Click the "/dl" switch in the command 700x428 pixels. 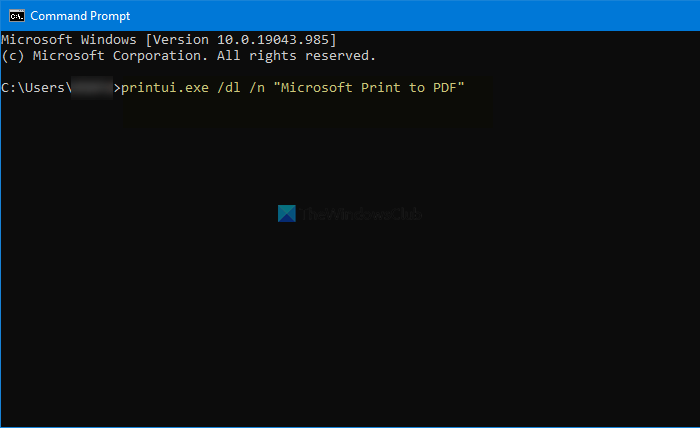click(231, 89)
